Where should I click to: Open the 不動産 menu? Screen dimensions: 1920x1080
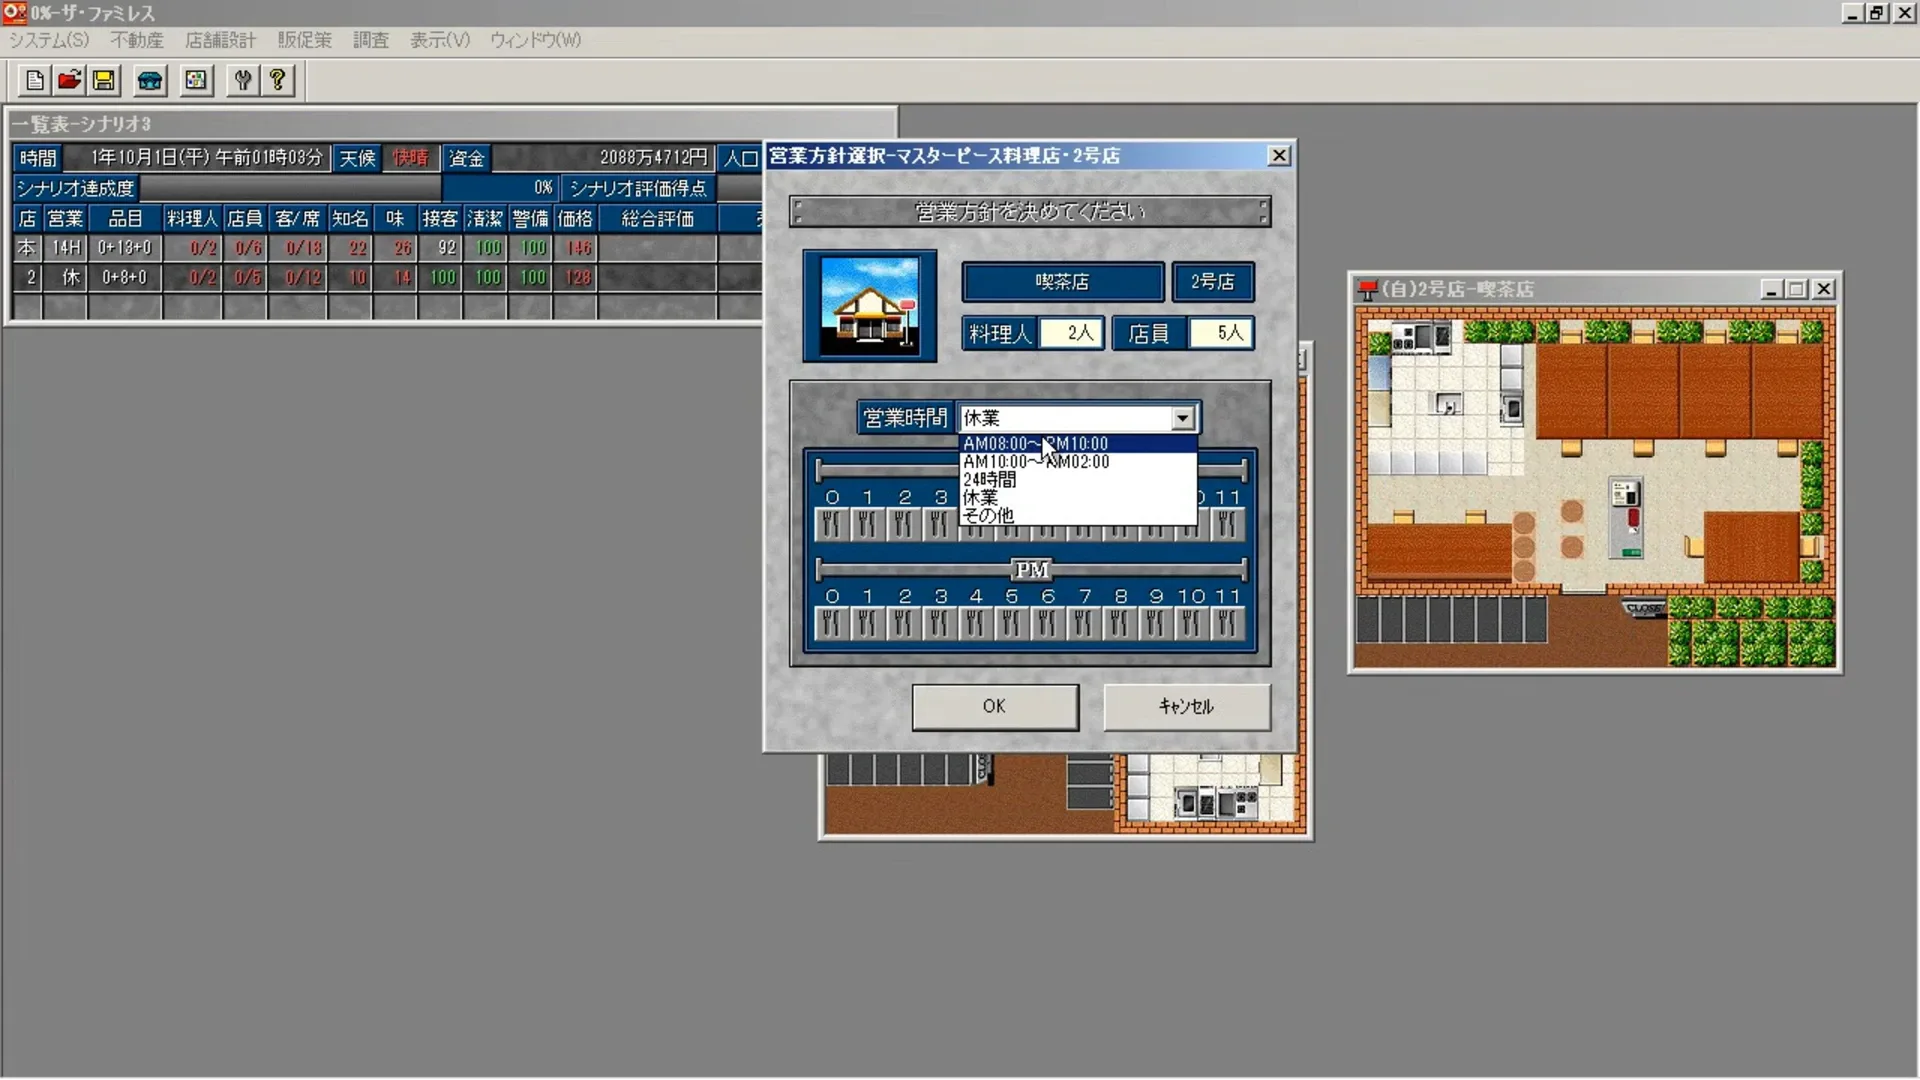click(137, 40)
